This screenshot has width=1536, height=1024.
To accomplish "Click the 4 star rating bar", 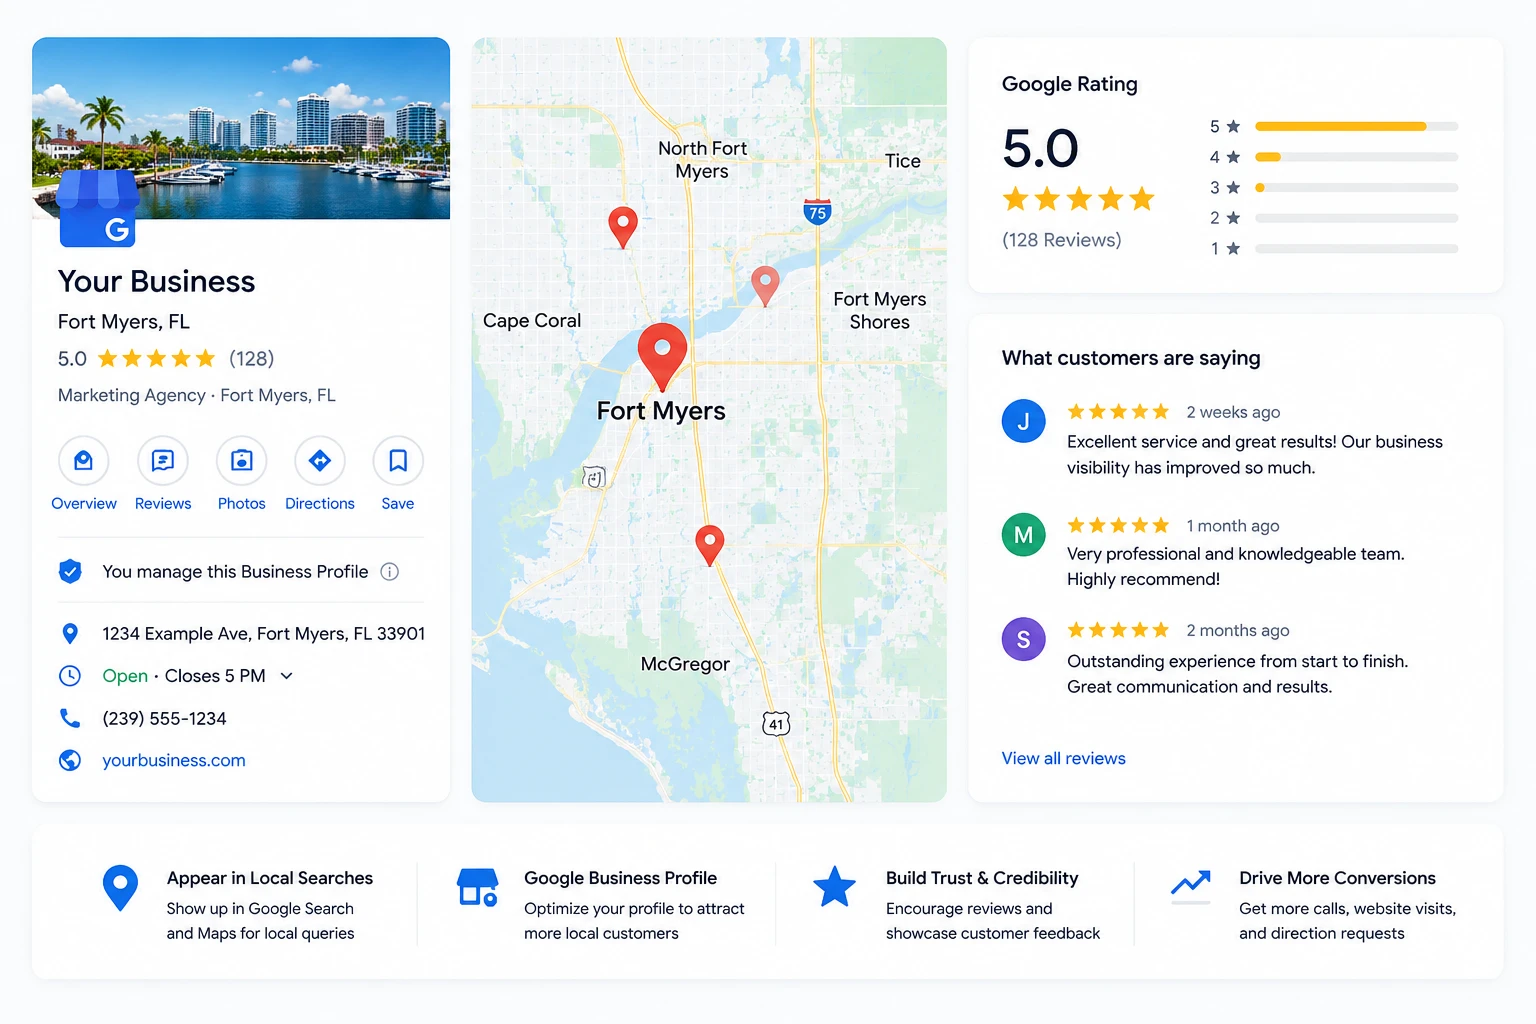I will tap(1357, 157).
